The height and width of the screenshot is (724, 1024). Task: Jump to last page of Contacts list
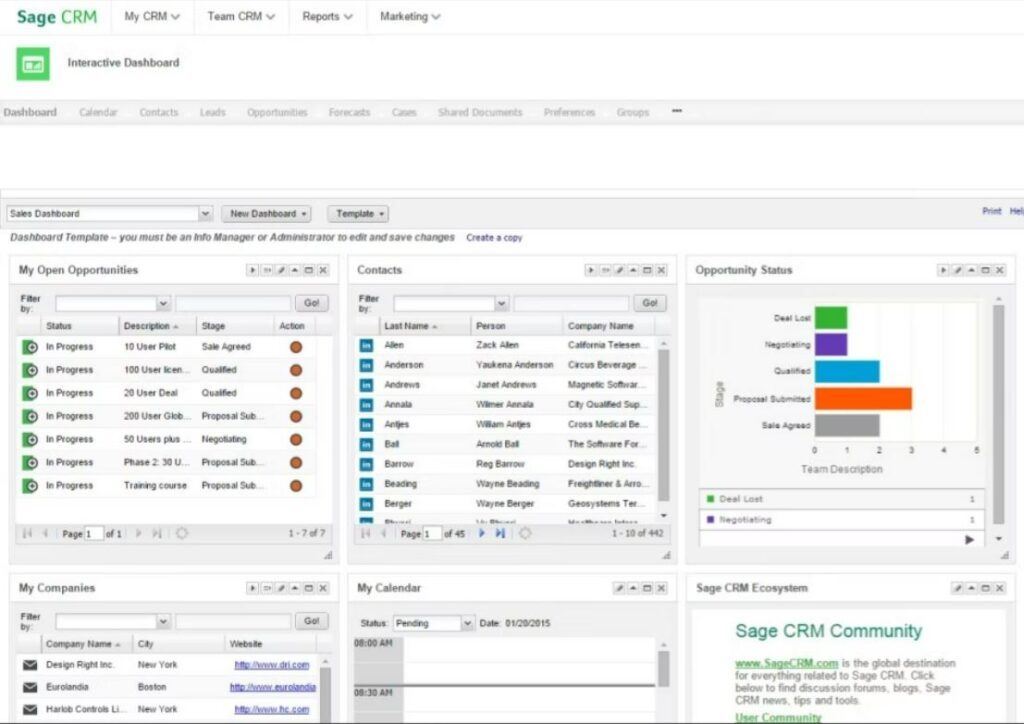pos(499,534)
